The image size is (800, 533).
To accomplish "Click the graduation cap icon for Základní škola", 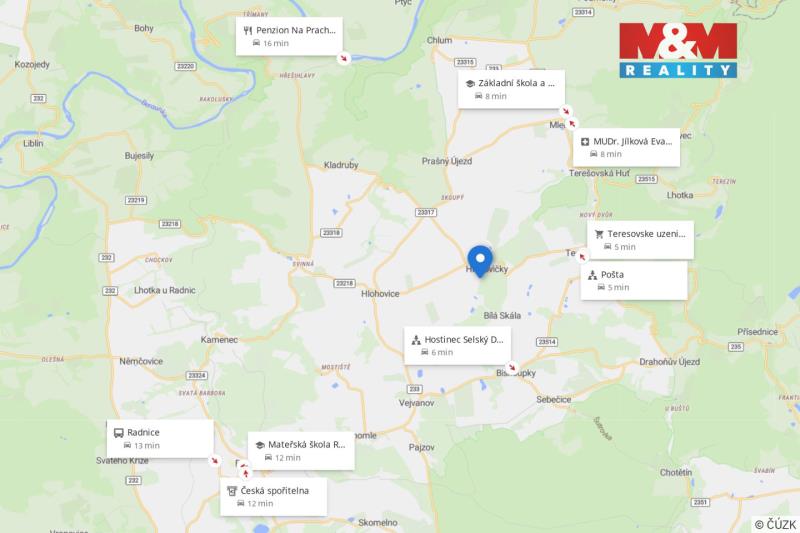I will pyautogui.click(x=470, y=83).
